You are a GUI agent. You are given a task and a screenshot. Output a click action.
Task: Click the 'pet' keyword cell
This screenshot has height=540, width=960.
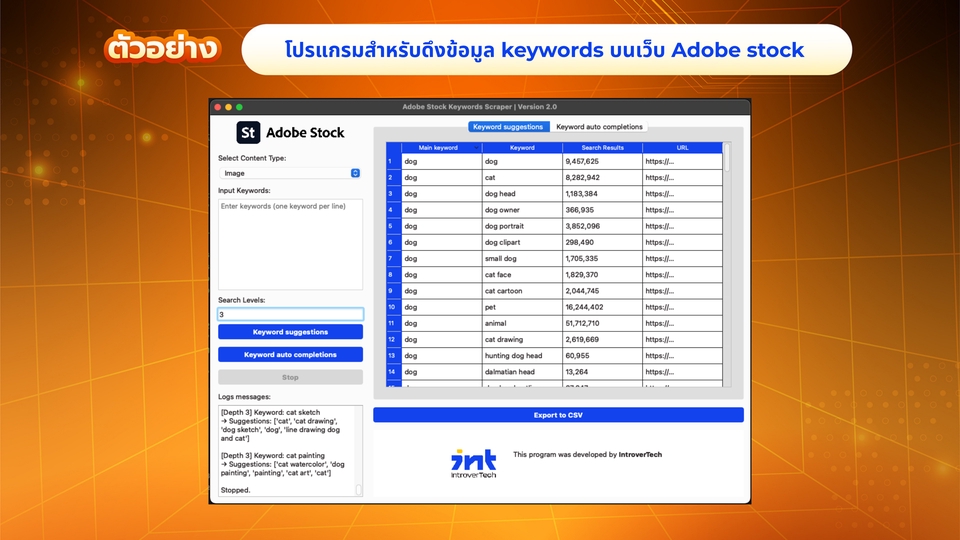pyautogui.click(x=522, y=307)
